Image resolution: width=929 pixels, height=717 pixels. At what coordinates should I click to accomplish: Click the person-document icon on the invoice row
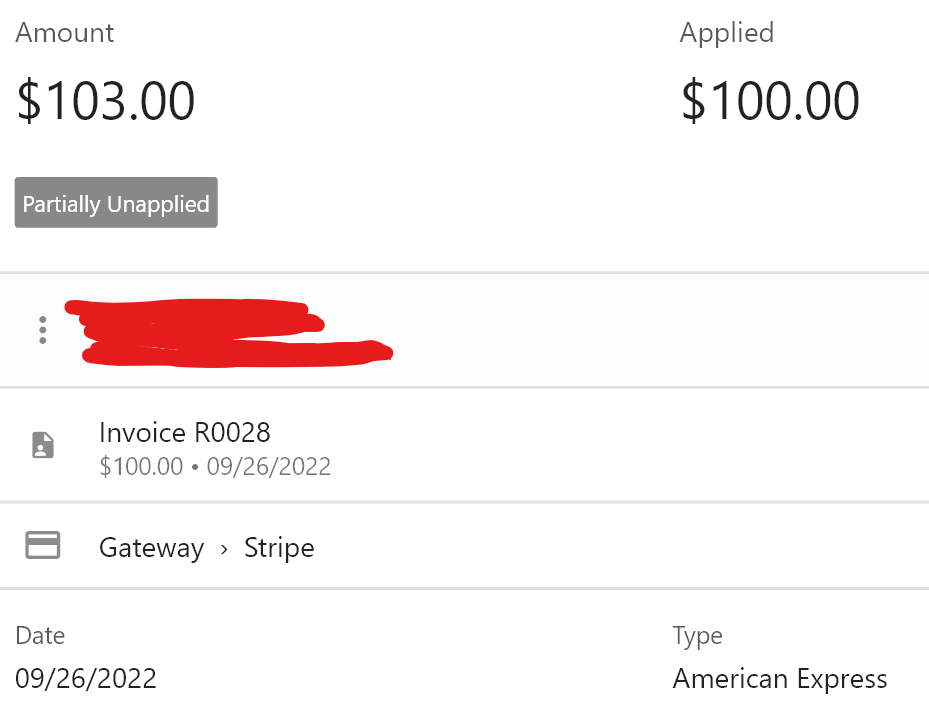coord(42,445)
